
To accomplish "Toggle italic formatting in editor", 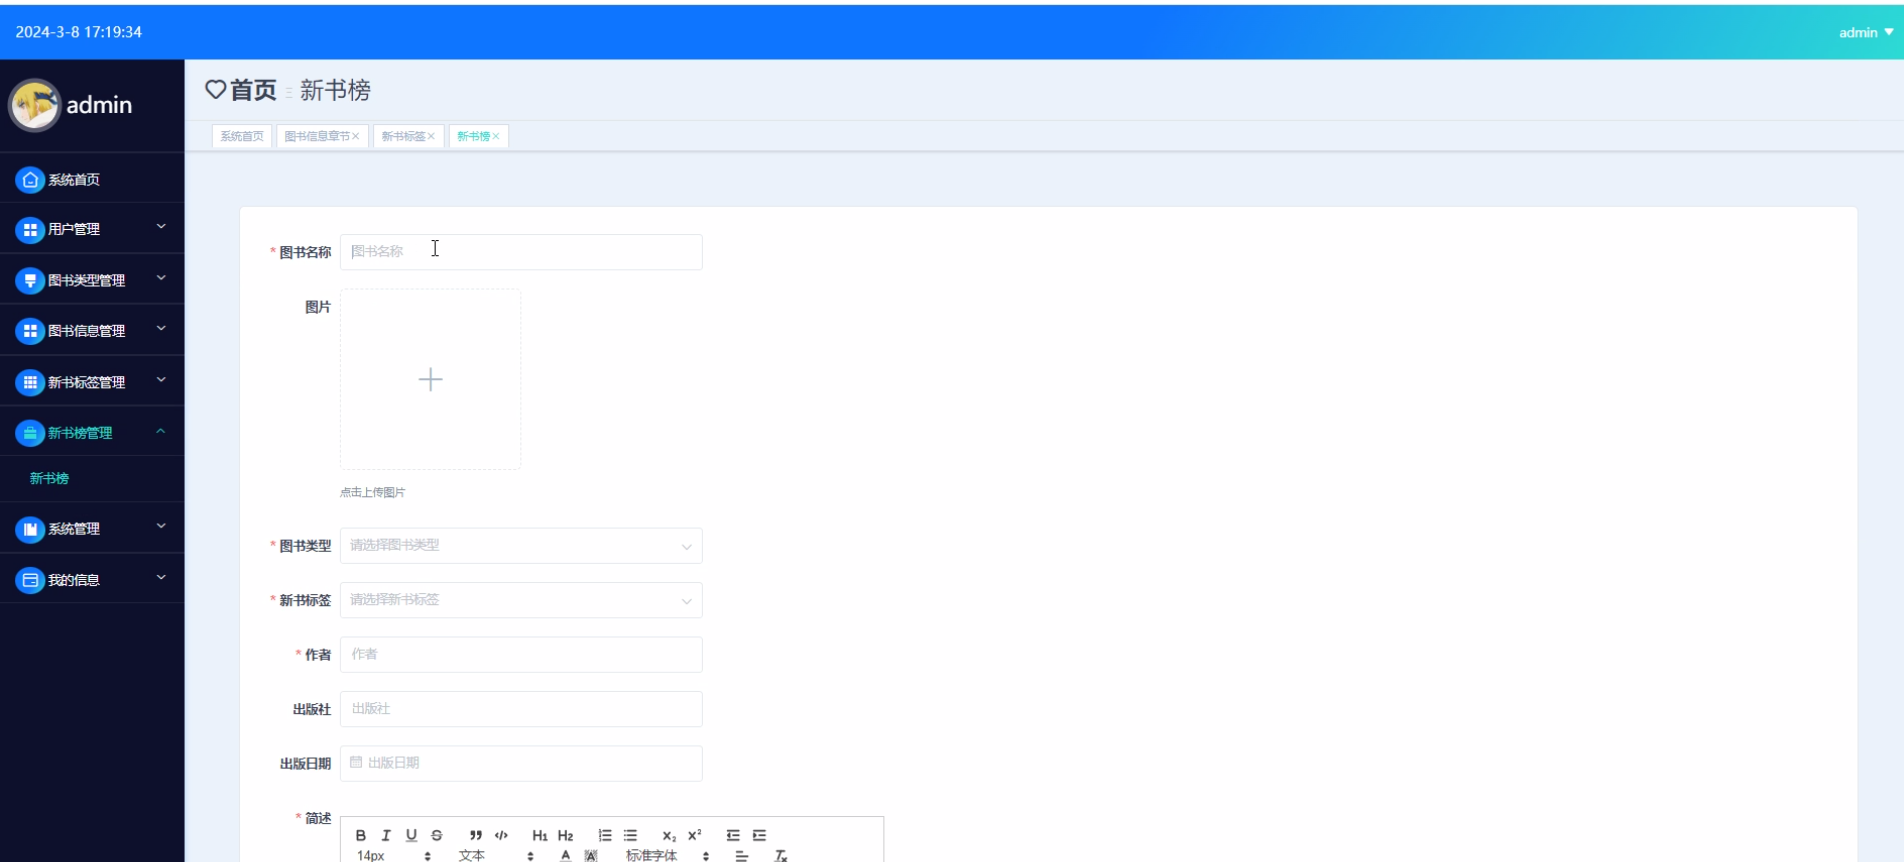I will click(386, 835).
